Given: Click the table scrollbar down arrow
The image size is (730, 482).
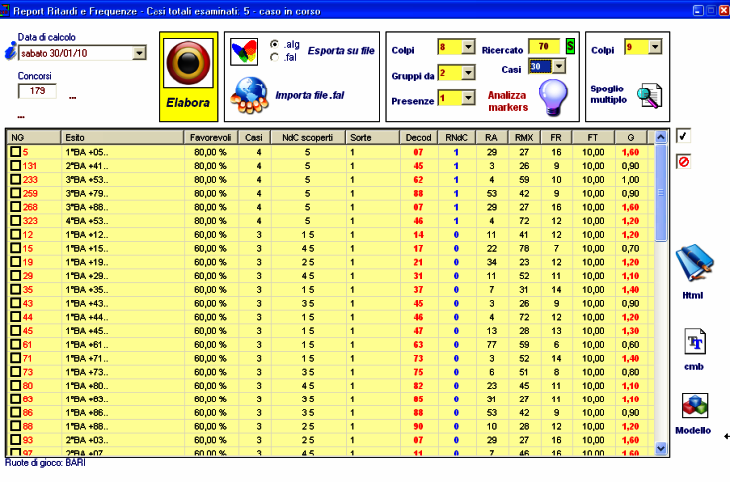Looking at the screenshot, I should (661, 448).
